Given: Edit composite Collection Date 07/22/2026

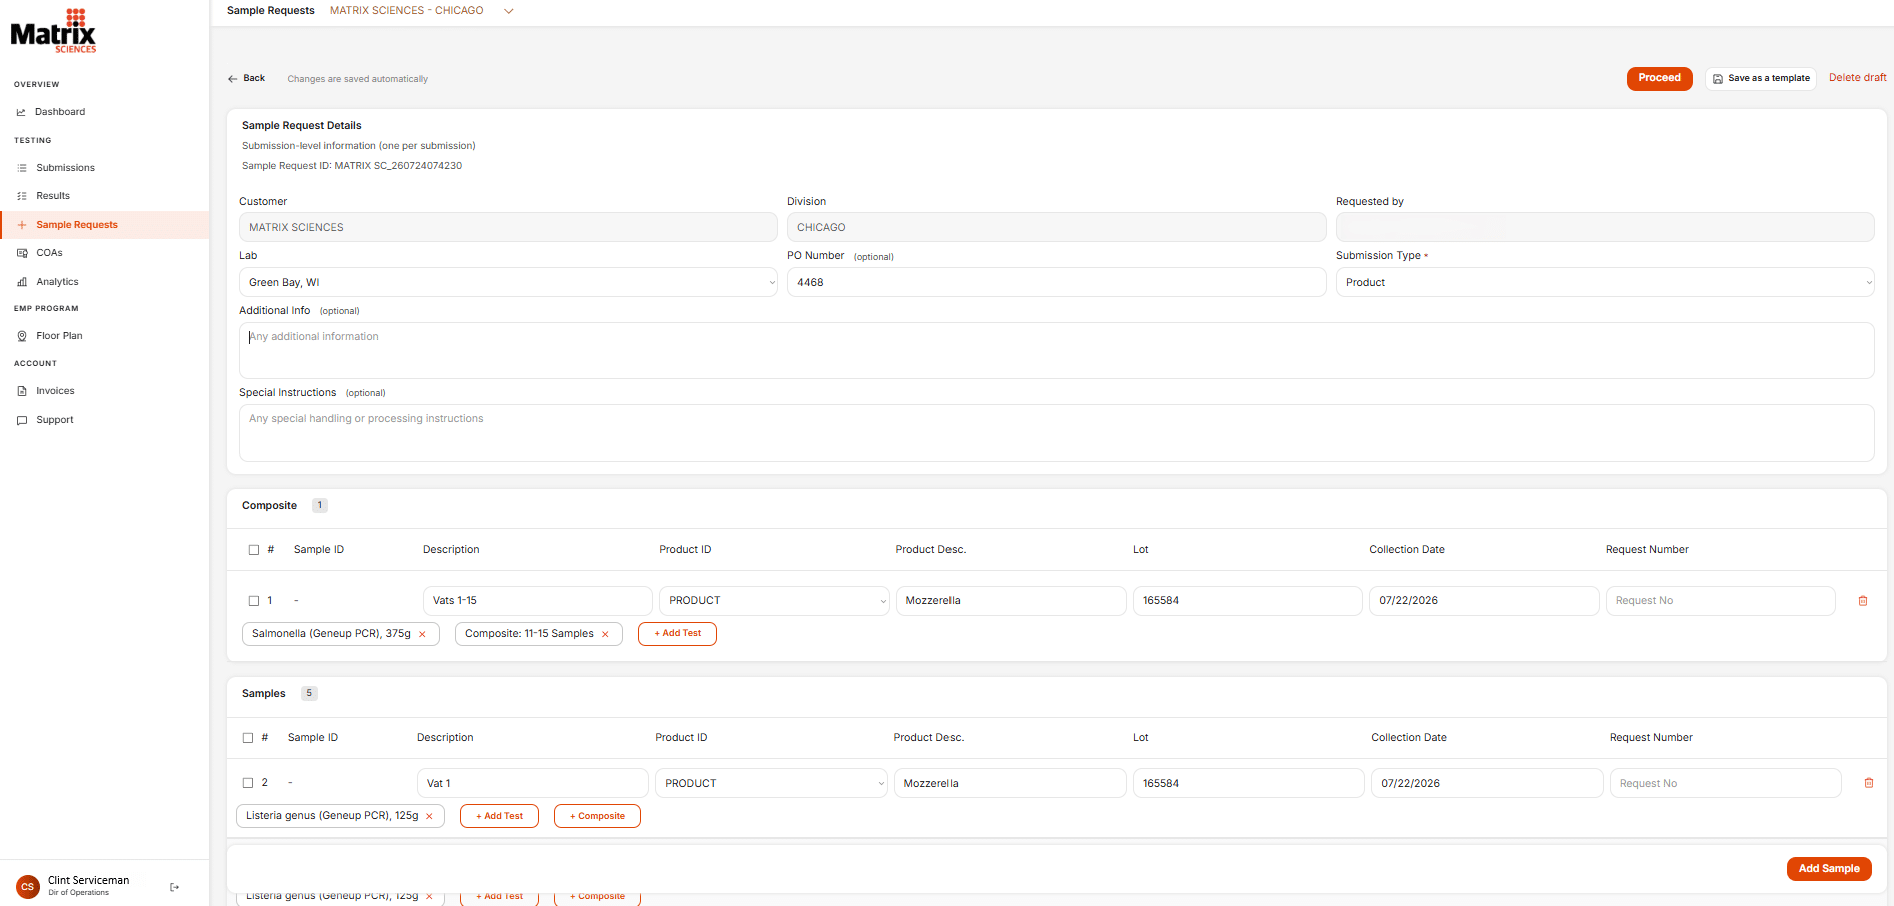Looking at the screenshot, I should coord(1484,601).
